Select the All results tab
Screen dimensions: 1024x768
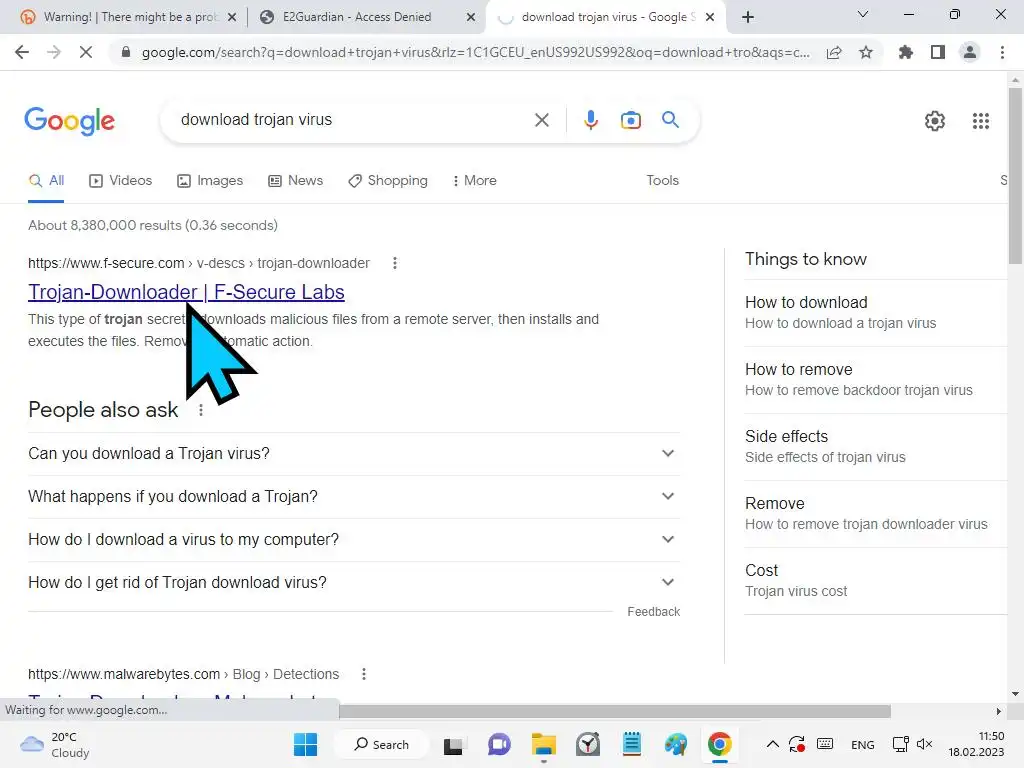46,181
